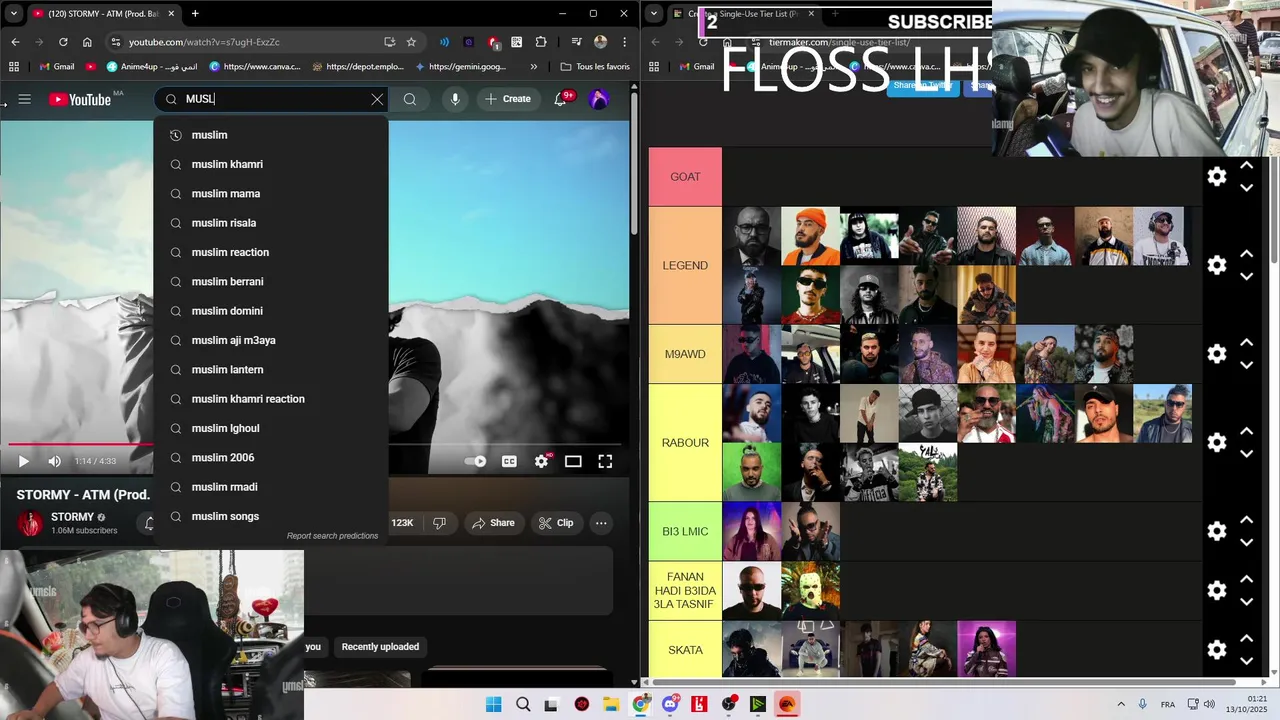This screenshot has width=1280, height=720.
Task: Move the BI3 LMIC tier up
Action: [x=1247, y=520]
